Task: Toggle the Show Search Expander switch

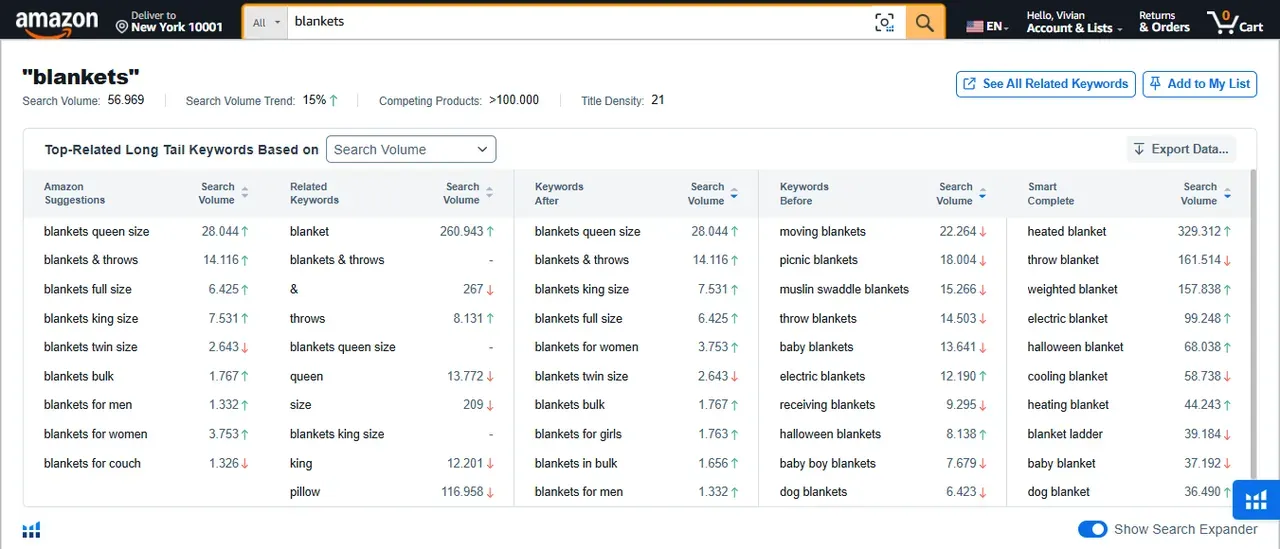Action: click(1093, 529)
